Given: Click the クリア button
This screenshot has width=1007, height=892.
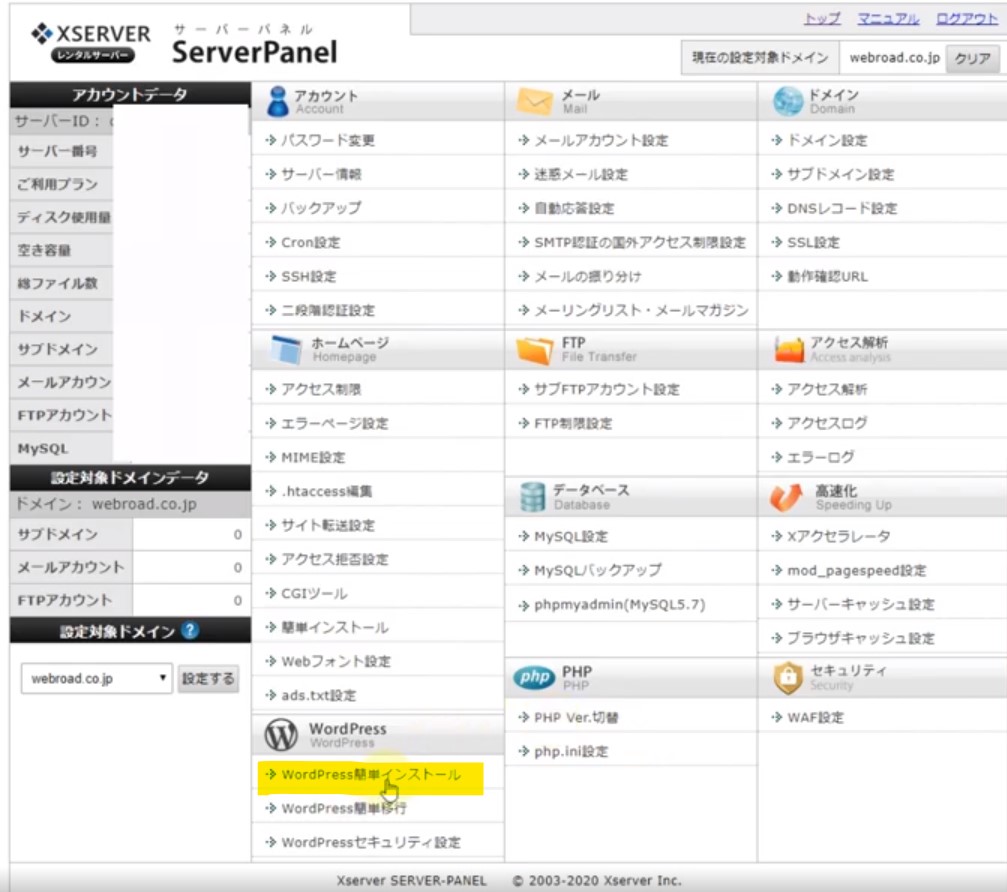Looking at the screenshot, I should tap(972, 58).
